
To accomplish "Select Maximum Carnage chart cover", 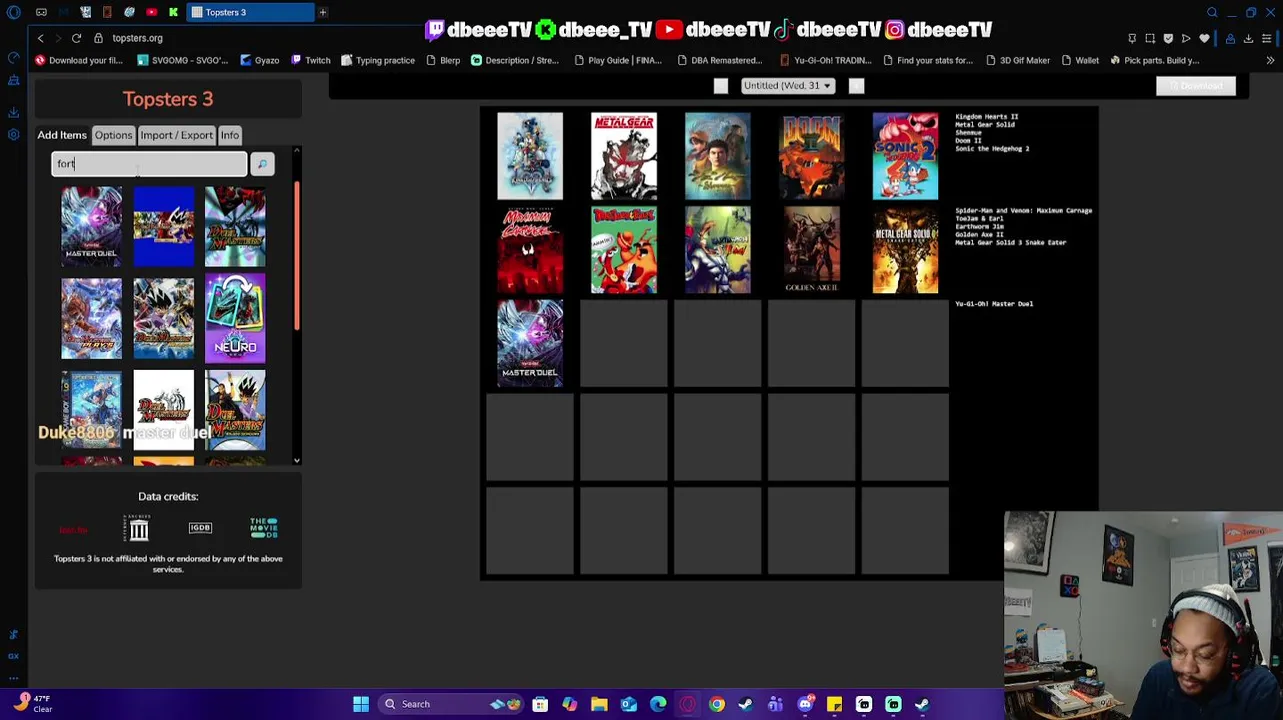I will (x=530, y=250).
